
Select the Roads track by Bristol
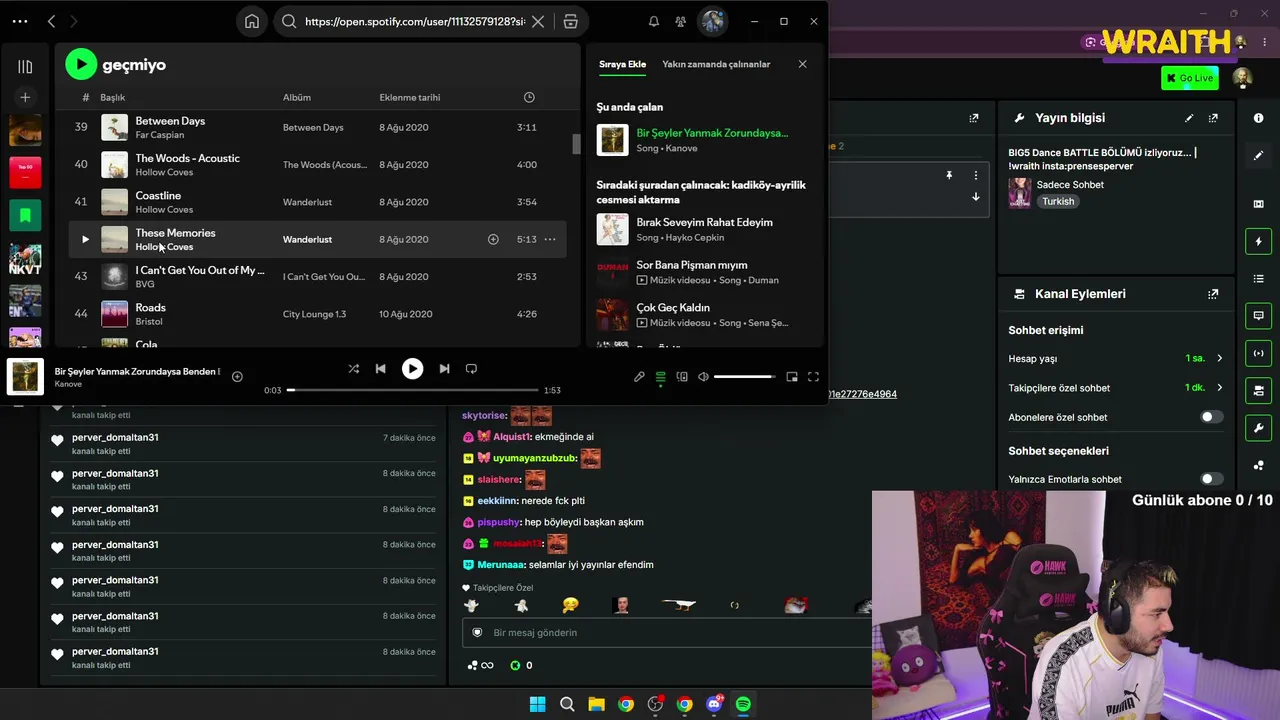click(x=150, y=307)
